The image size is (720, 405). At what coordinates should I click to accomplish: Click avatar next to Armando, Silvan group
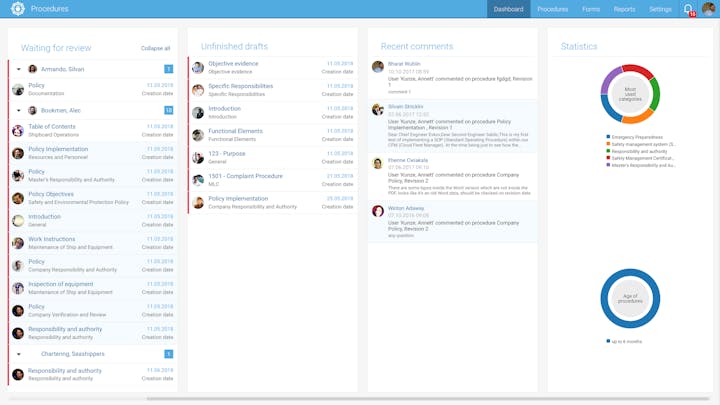pos(33,69)
